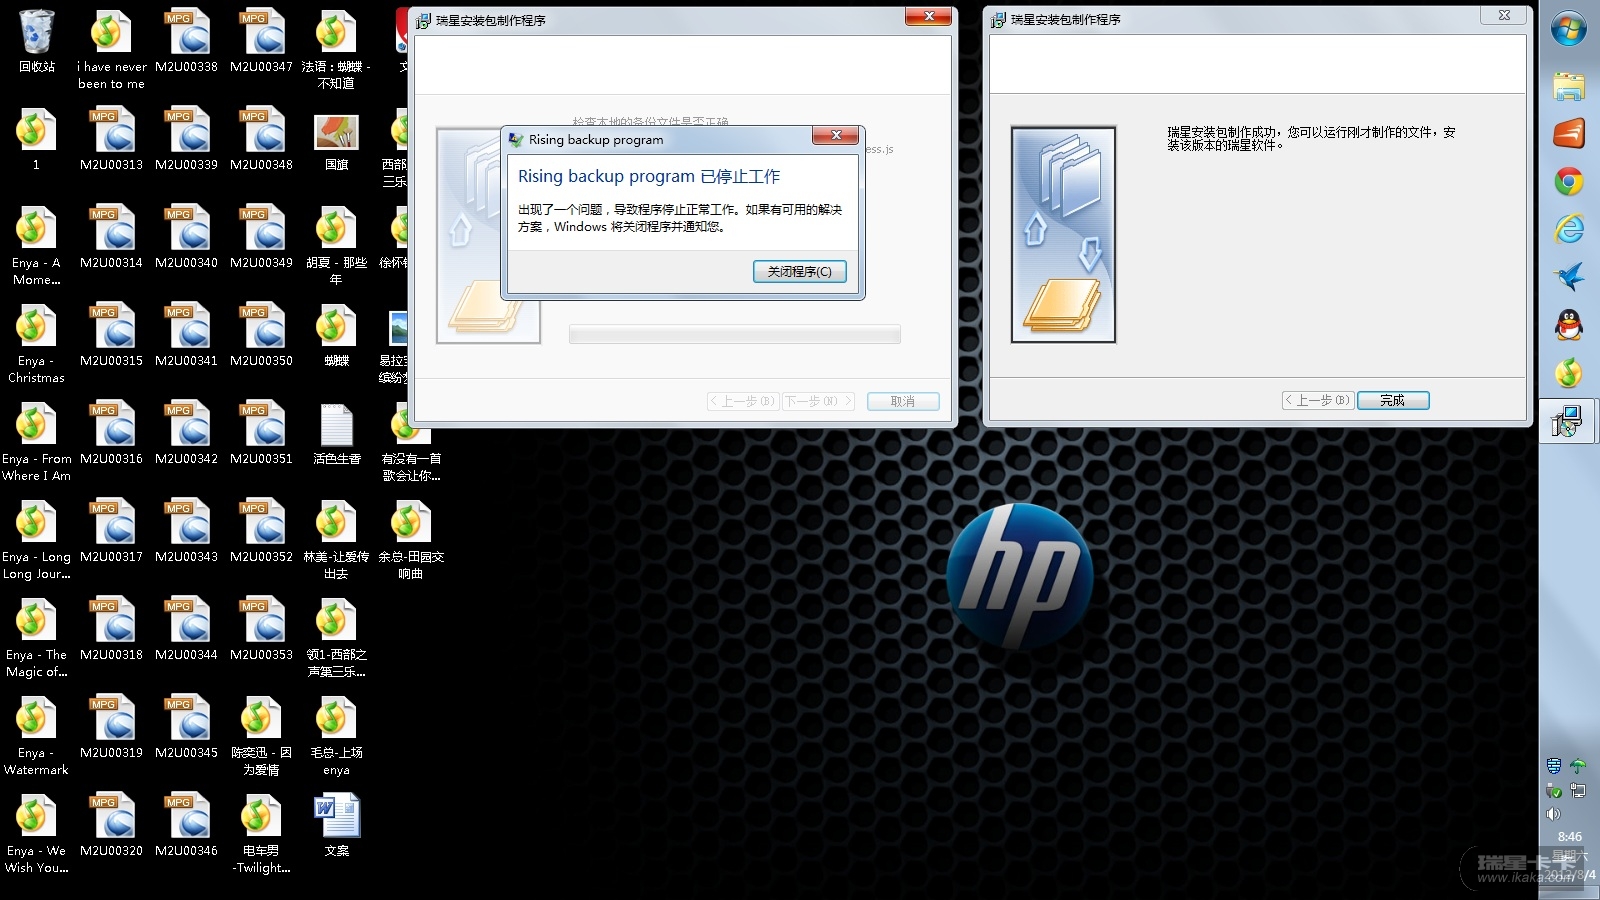Select the M2U00317 video file icon
Viewport: 1600px width, 900px height.
coord(111,532)
